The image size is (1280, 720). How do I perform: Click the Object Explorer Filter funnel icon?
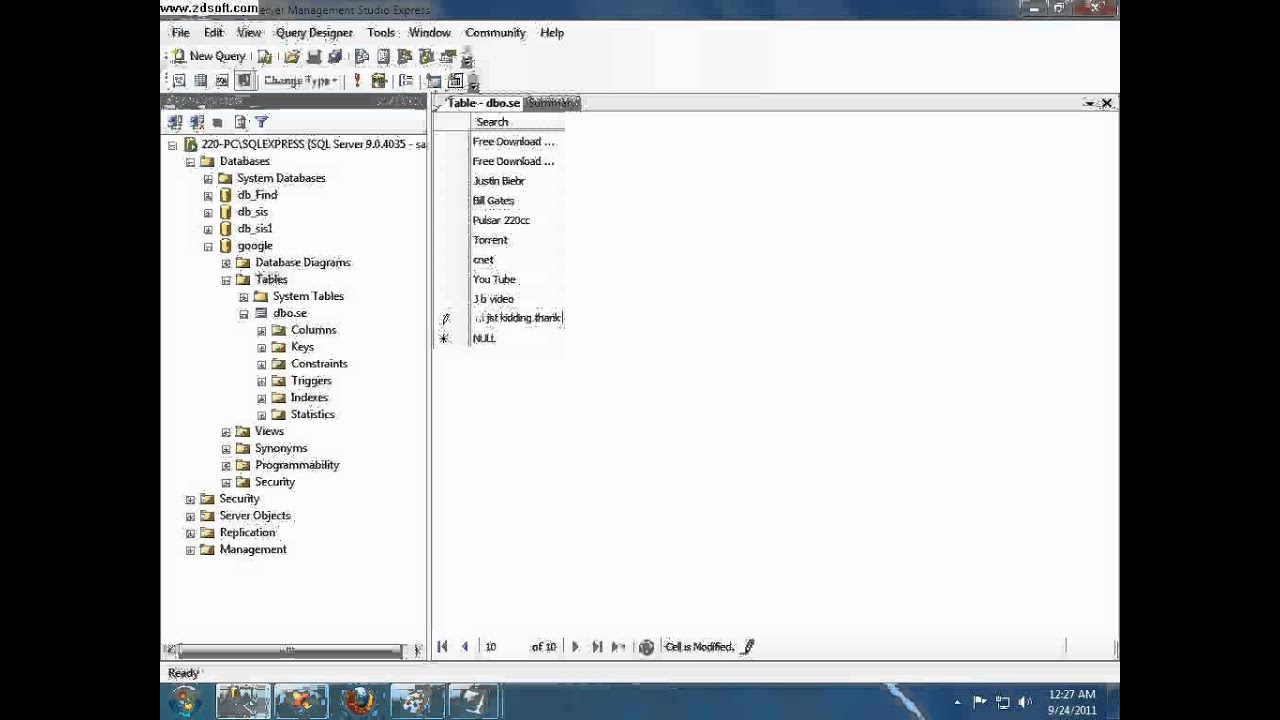[x=261, y=122]
